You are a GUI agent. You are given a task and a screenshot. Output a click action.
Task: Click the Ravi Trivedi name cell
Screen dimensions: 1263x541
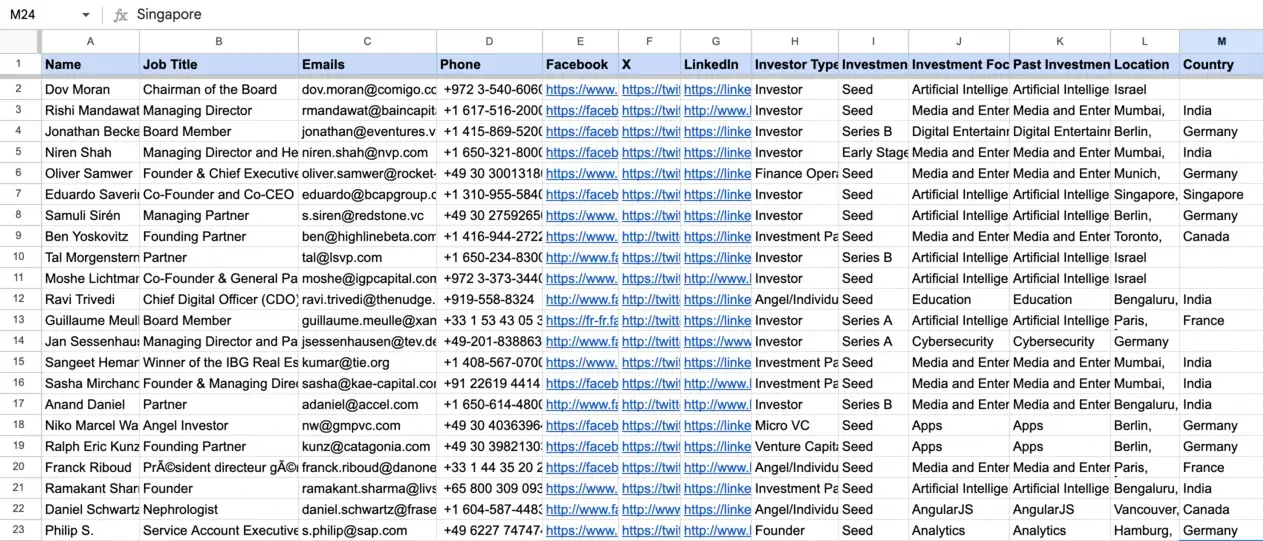pos(90,299)
